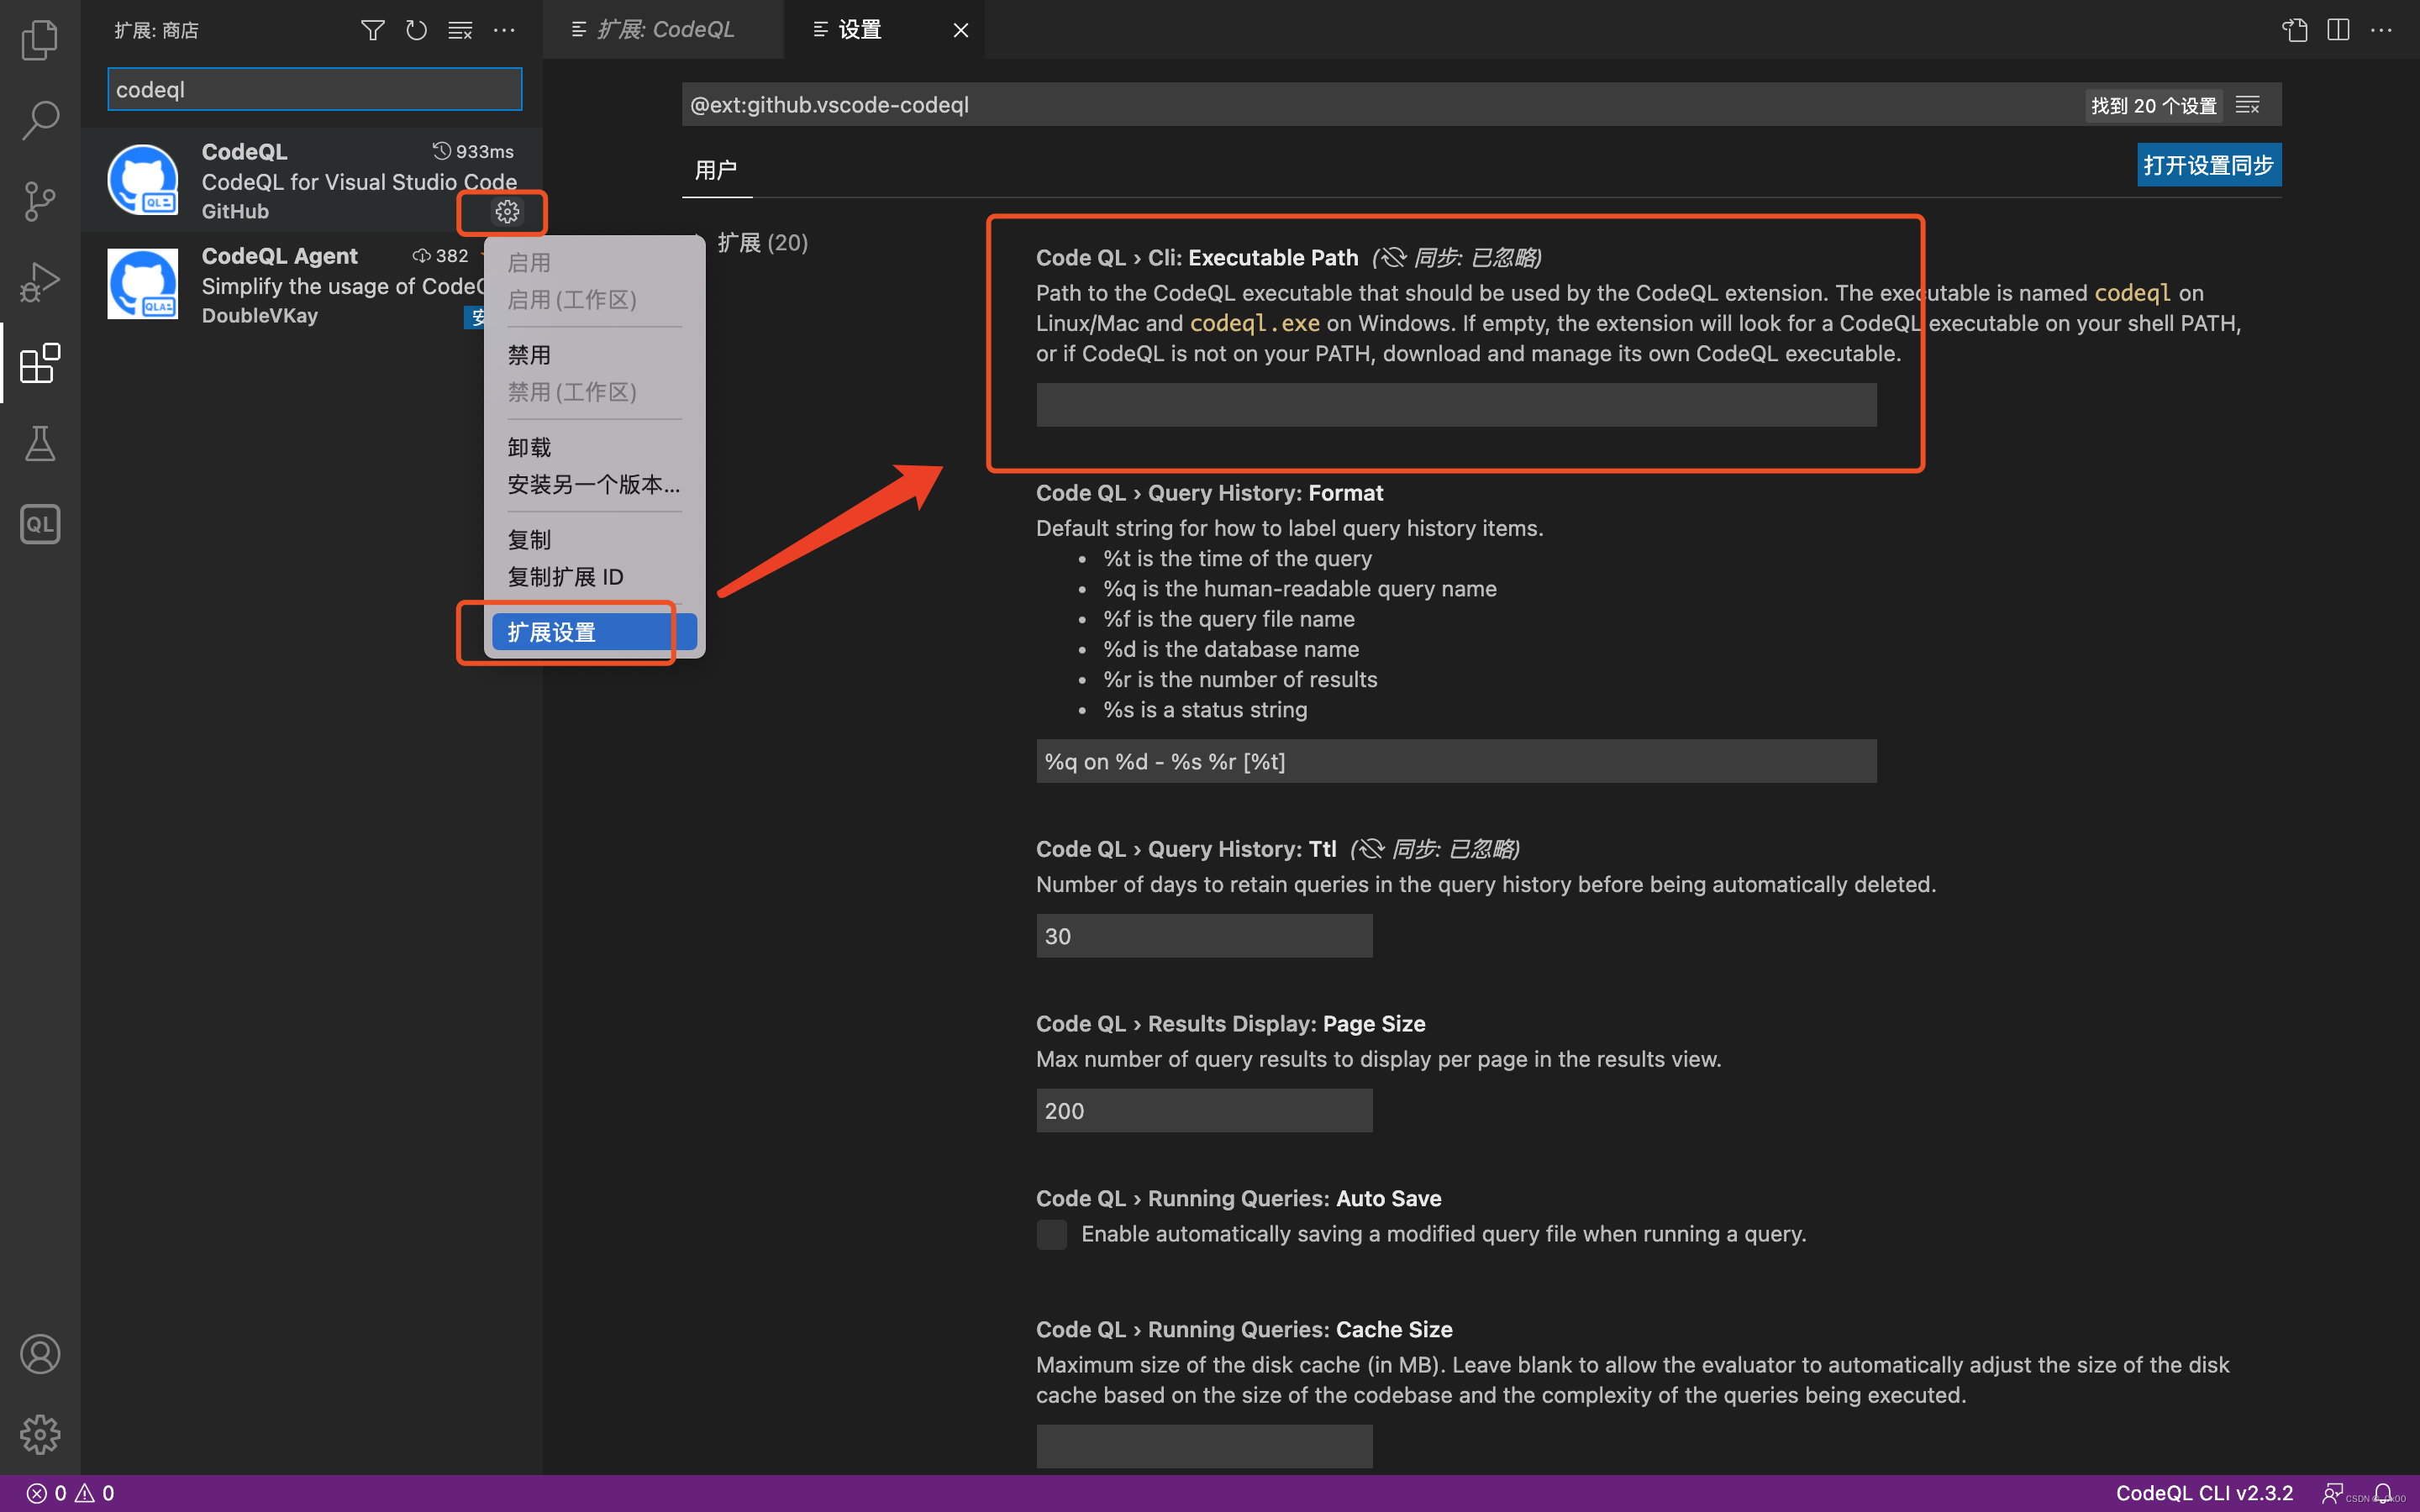Open editor more actions ellipsis
This screenshot has height=1512, width=2420.
pyautogui.click(x=2381, y=30)
